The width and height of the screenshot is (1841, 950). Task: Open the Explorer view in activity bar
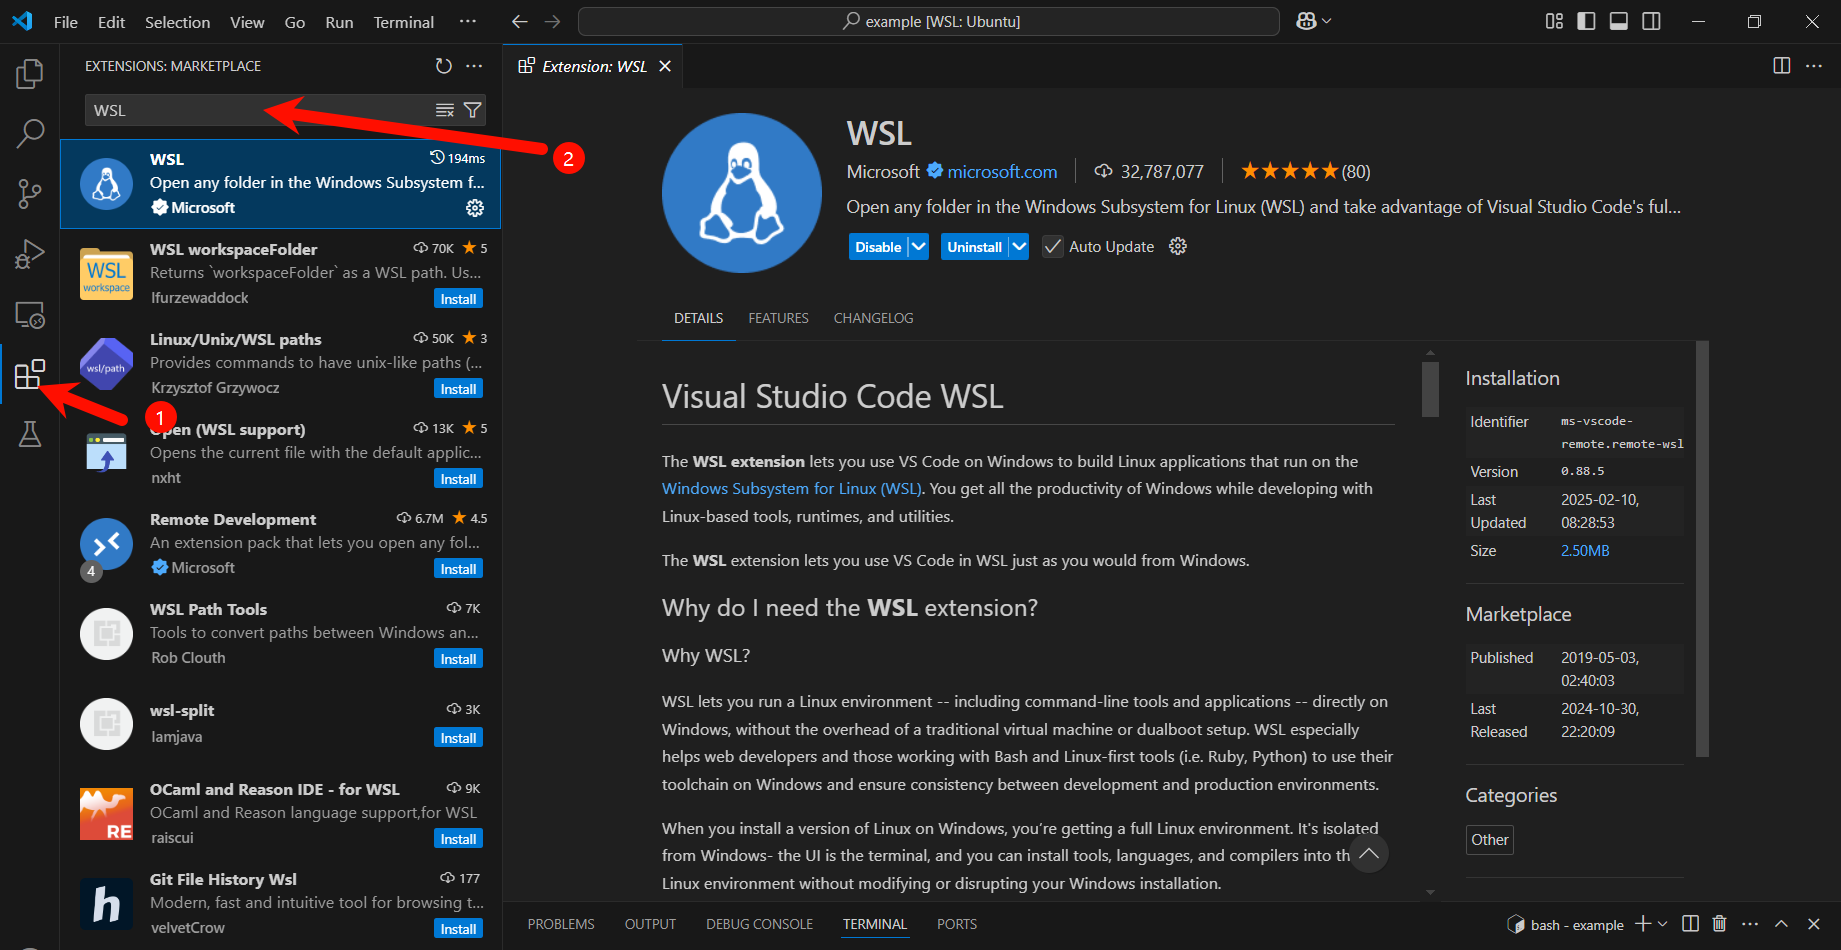[30, 73]
